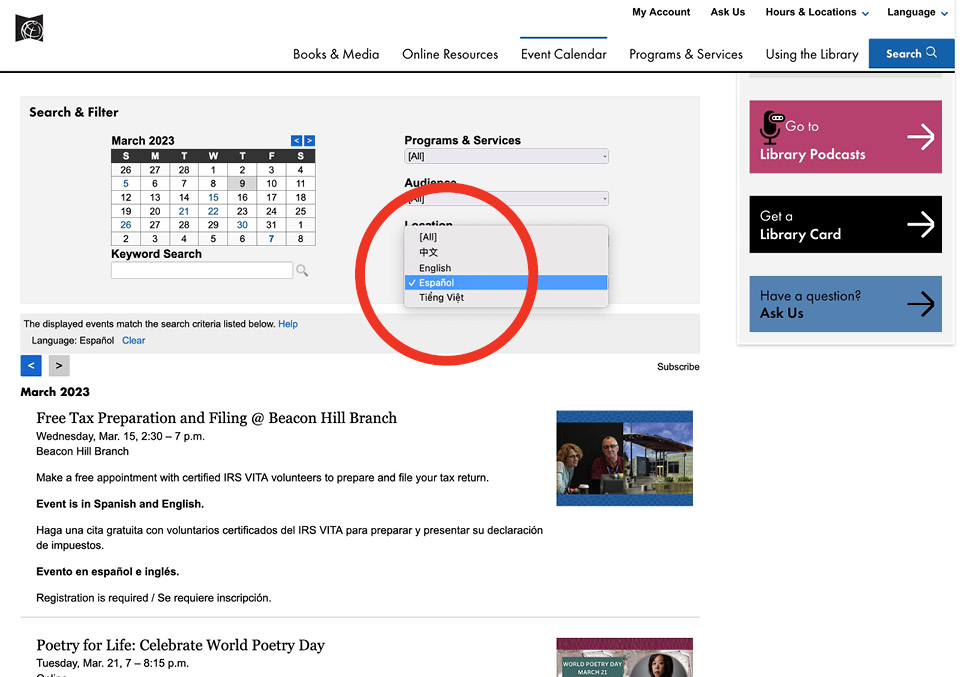Switch to the Event Calendar tab
966x677 pixels.
(563, 53)
